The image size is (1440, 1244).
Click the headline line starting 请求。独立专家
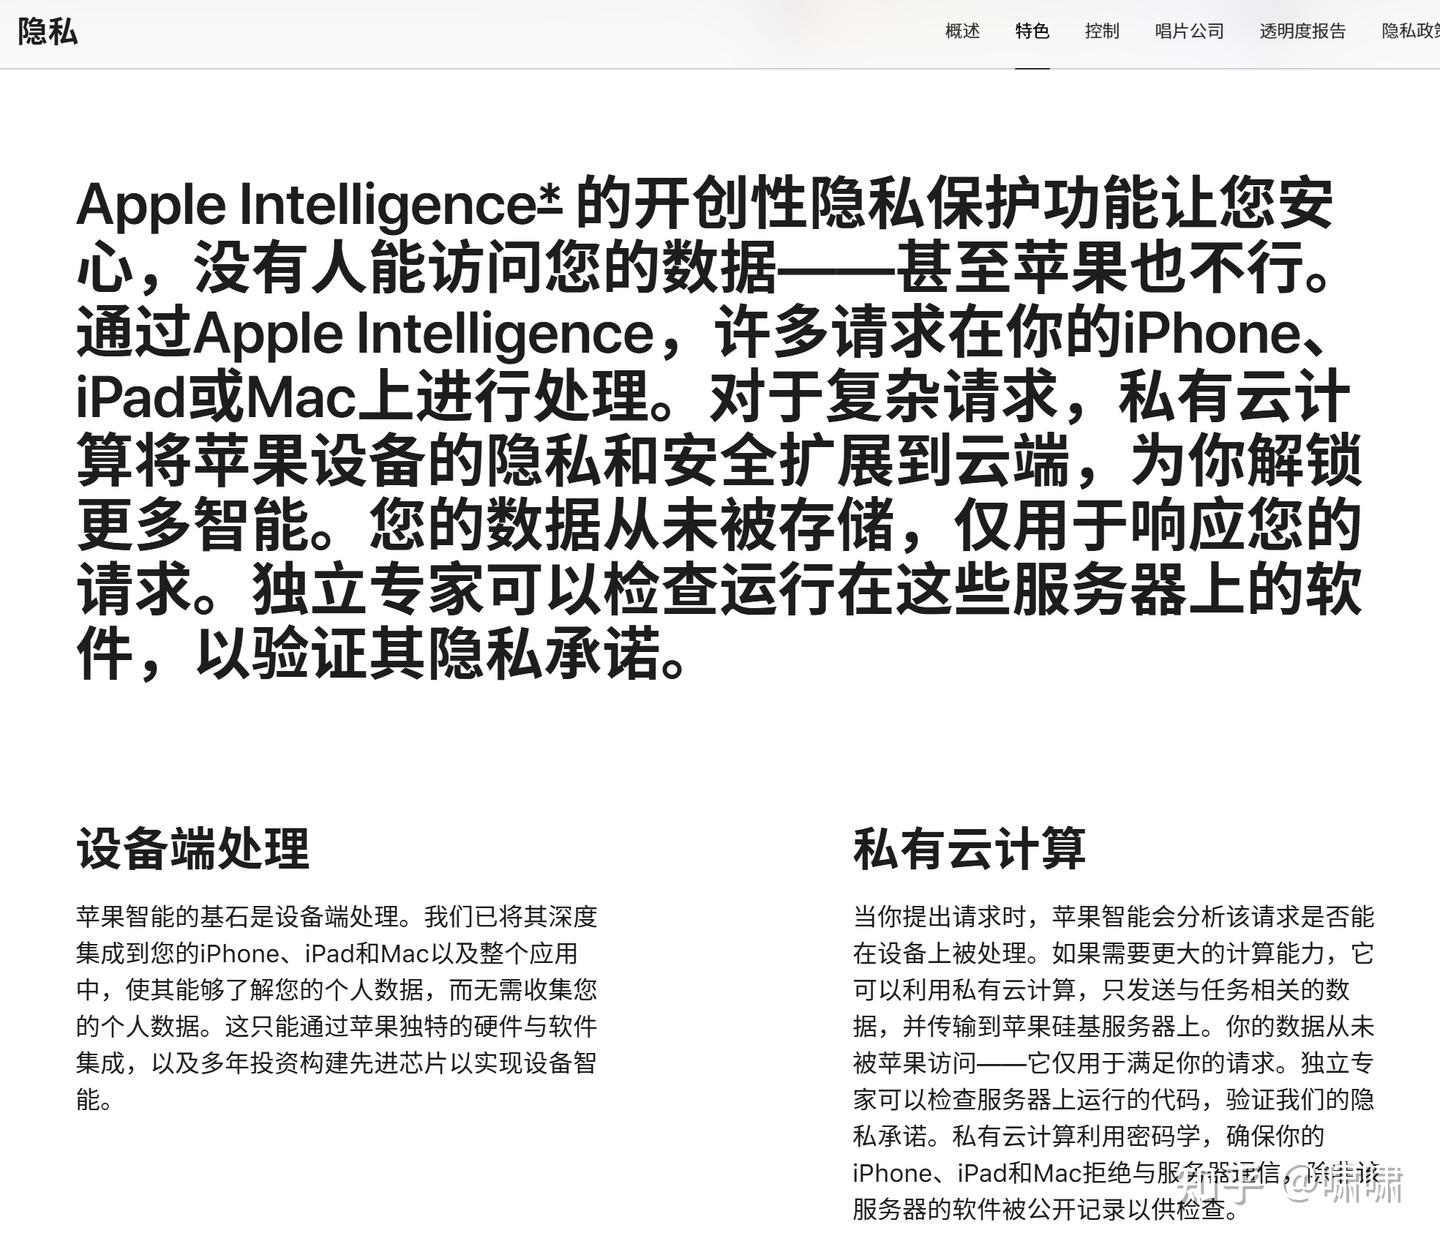719,590
